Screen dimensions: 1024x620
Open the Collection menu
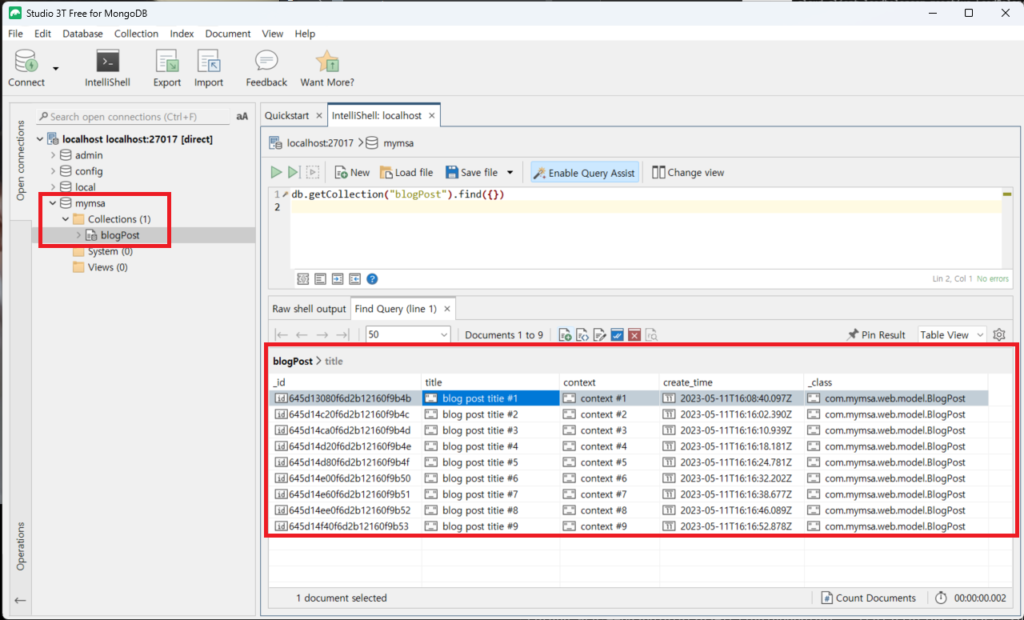tap(136, 34)
